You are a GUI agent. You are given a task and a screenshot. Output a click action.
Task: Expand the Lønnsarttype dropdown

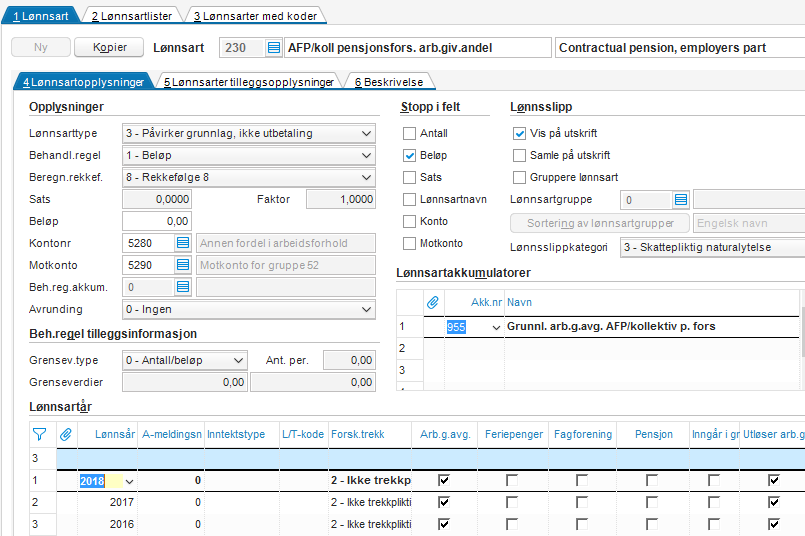tap(365, 134)
